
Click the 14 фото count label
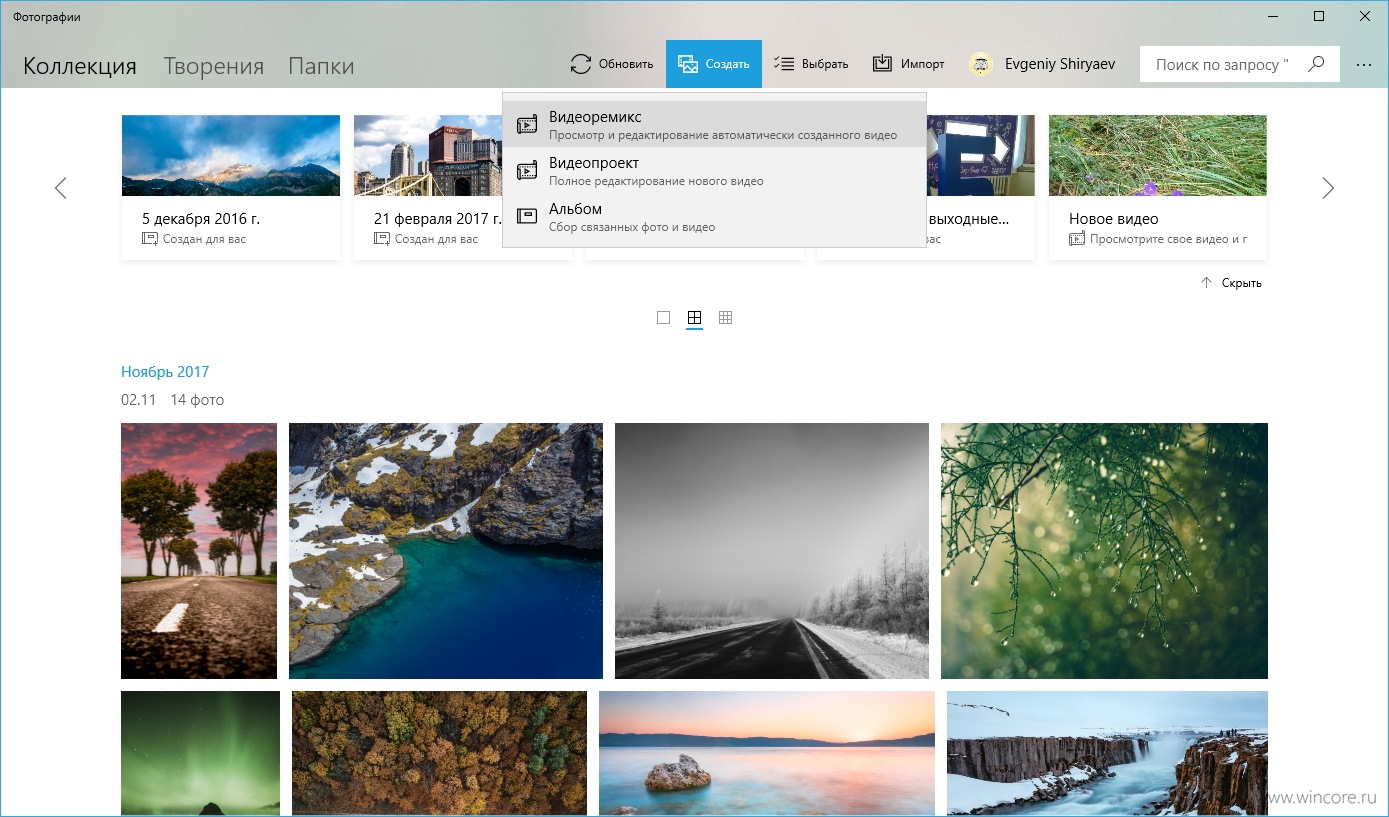(x=197, y=400)
